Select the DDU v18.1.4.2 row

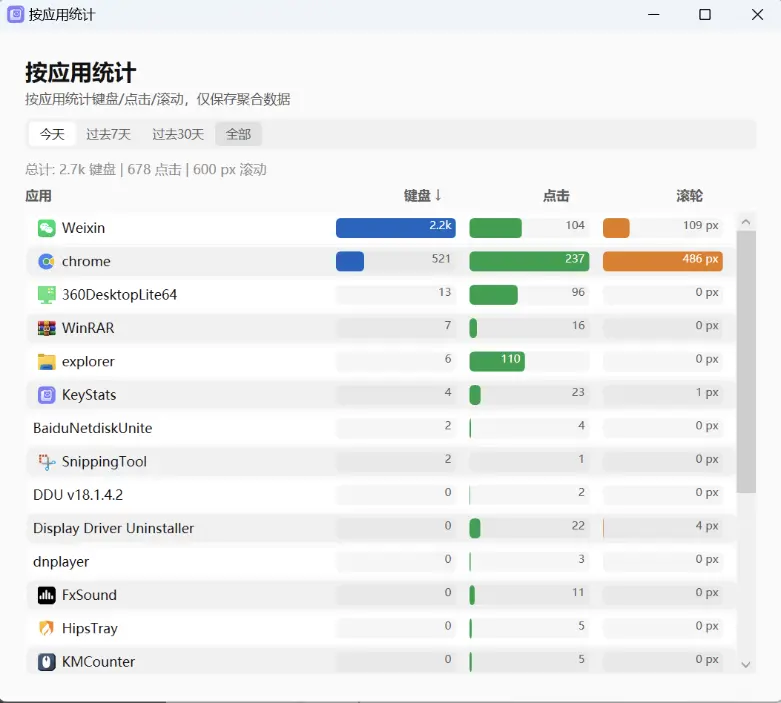382,495
